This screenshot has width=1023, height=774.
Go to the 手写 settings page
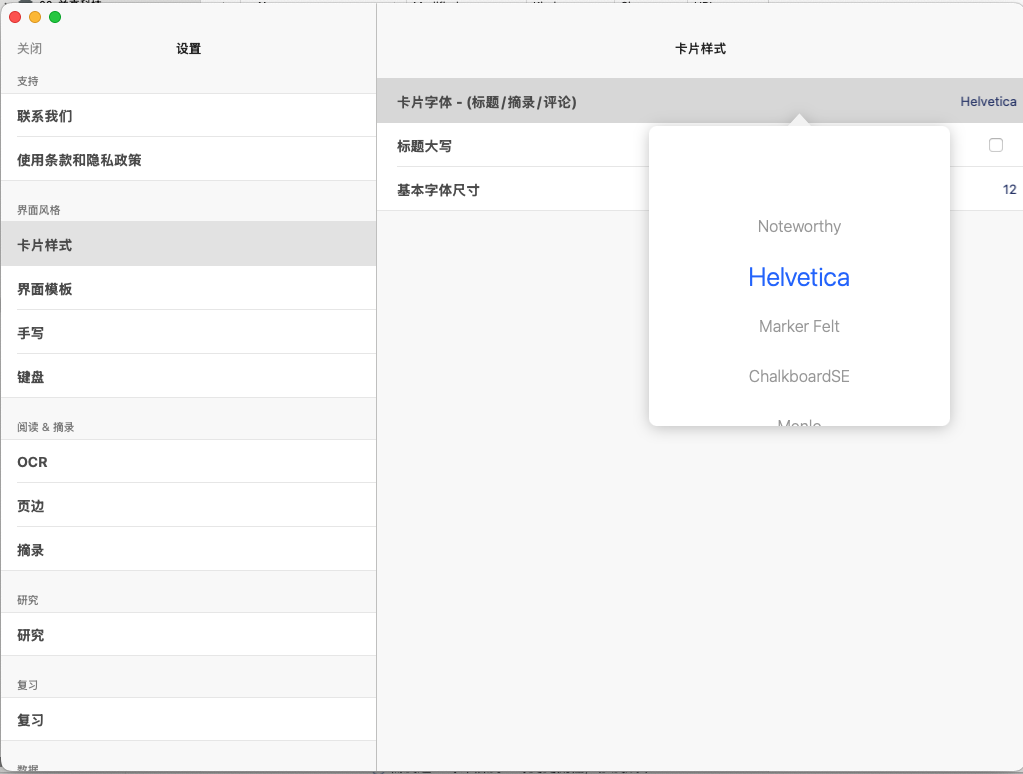point(31,333)
